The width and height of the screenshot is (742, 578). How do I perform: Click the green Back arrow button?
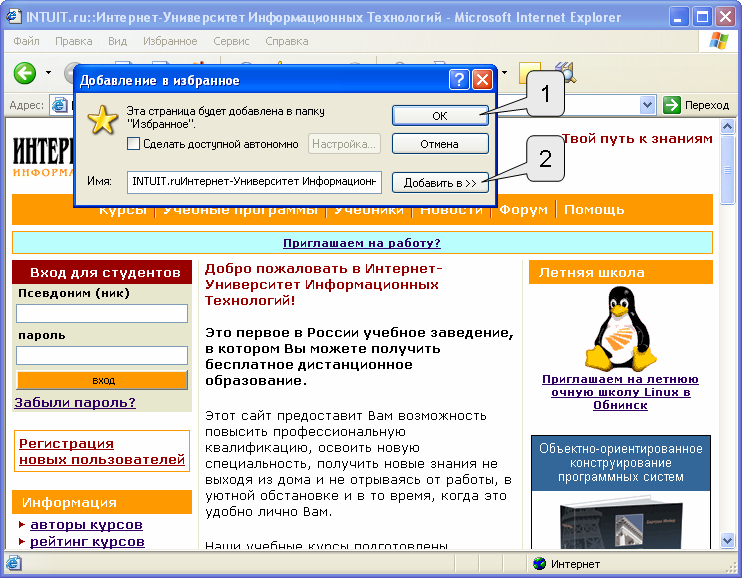[x=25, y=73]
